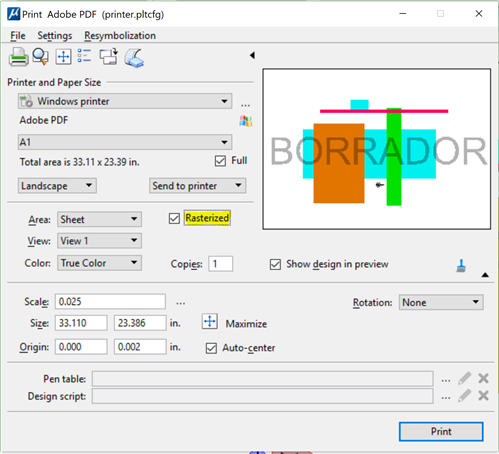This screenshot has width=499, height=454.
Task: Toggle Show design in preview
Action: click(275, 265)
